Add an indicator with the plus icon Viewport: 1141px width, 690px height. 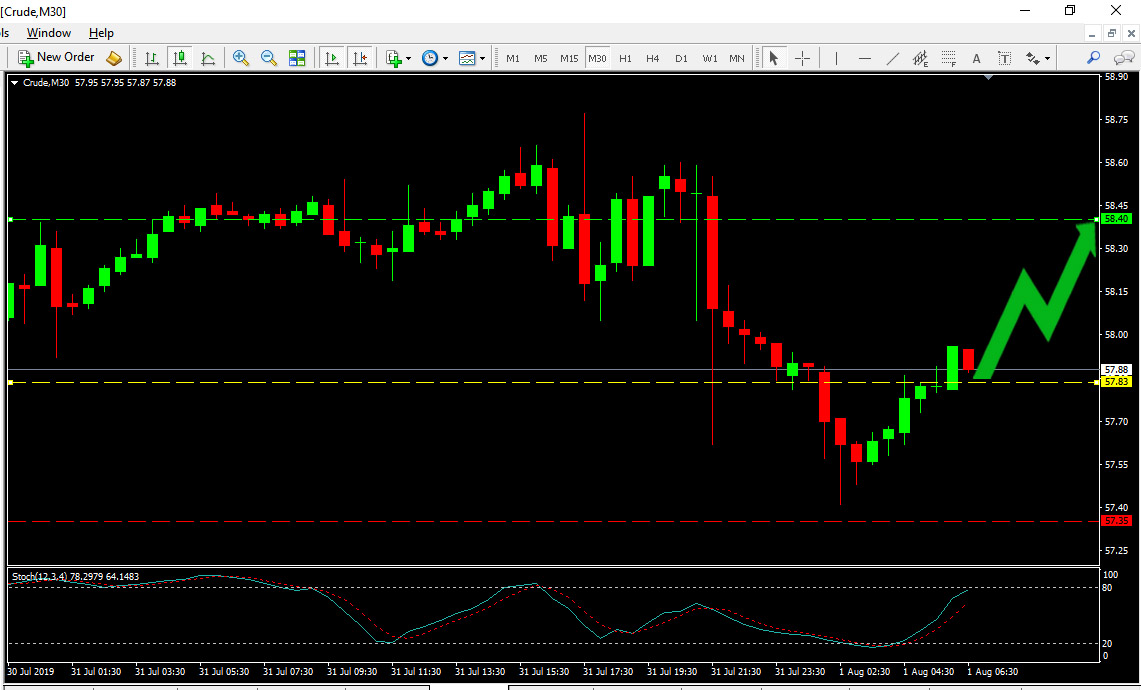pos(394,58)
